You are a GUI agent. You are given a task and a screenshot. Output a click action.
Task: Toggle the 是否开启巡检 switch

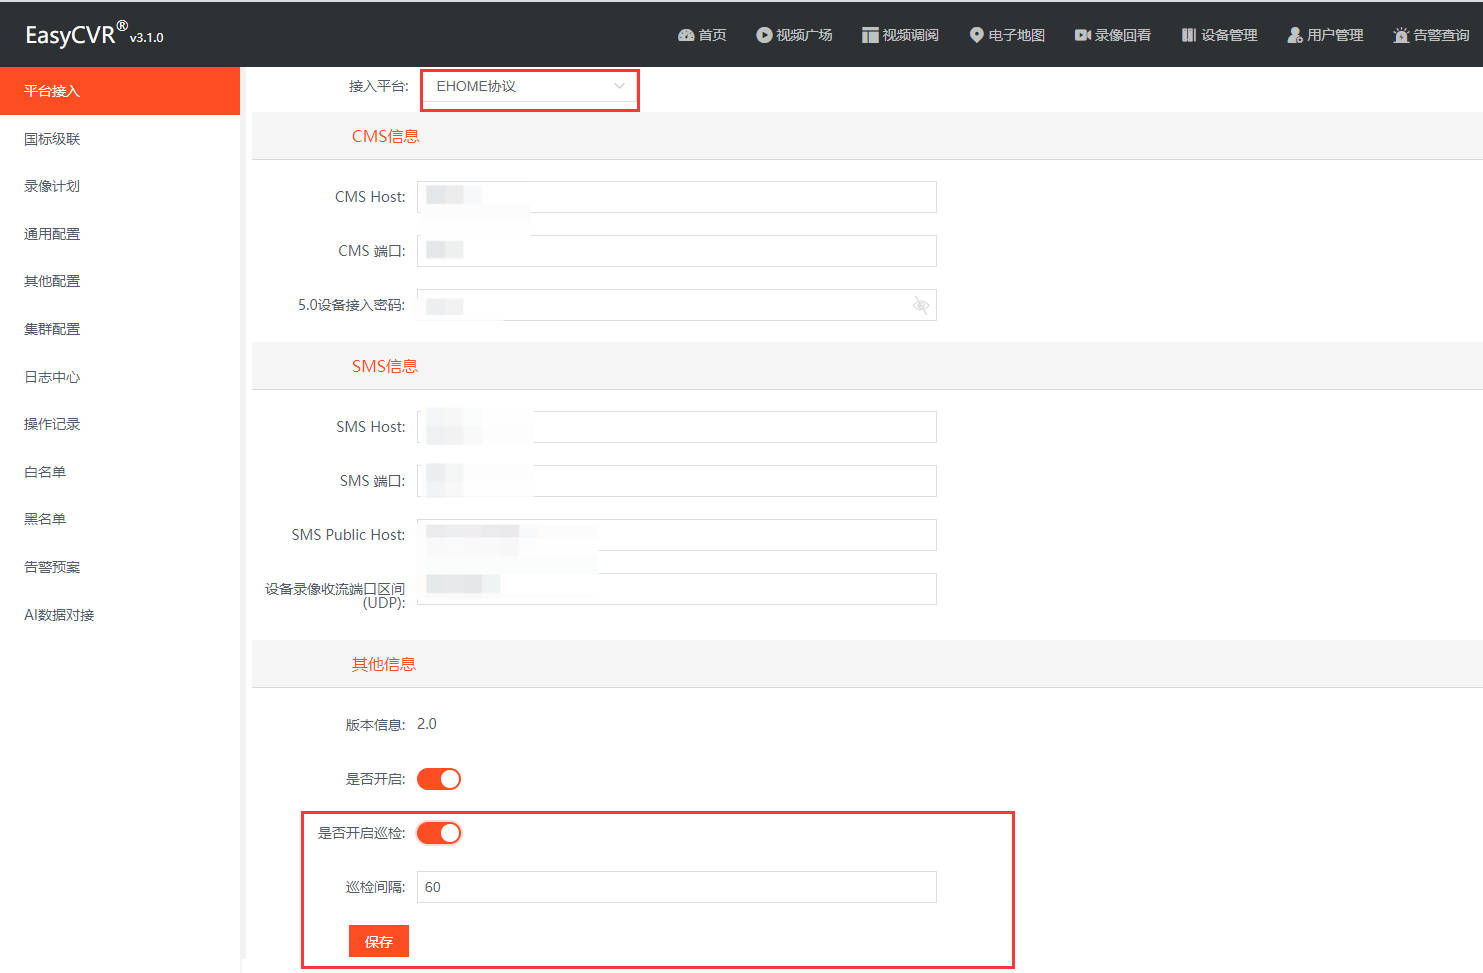[x=439, y=833]
